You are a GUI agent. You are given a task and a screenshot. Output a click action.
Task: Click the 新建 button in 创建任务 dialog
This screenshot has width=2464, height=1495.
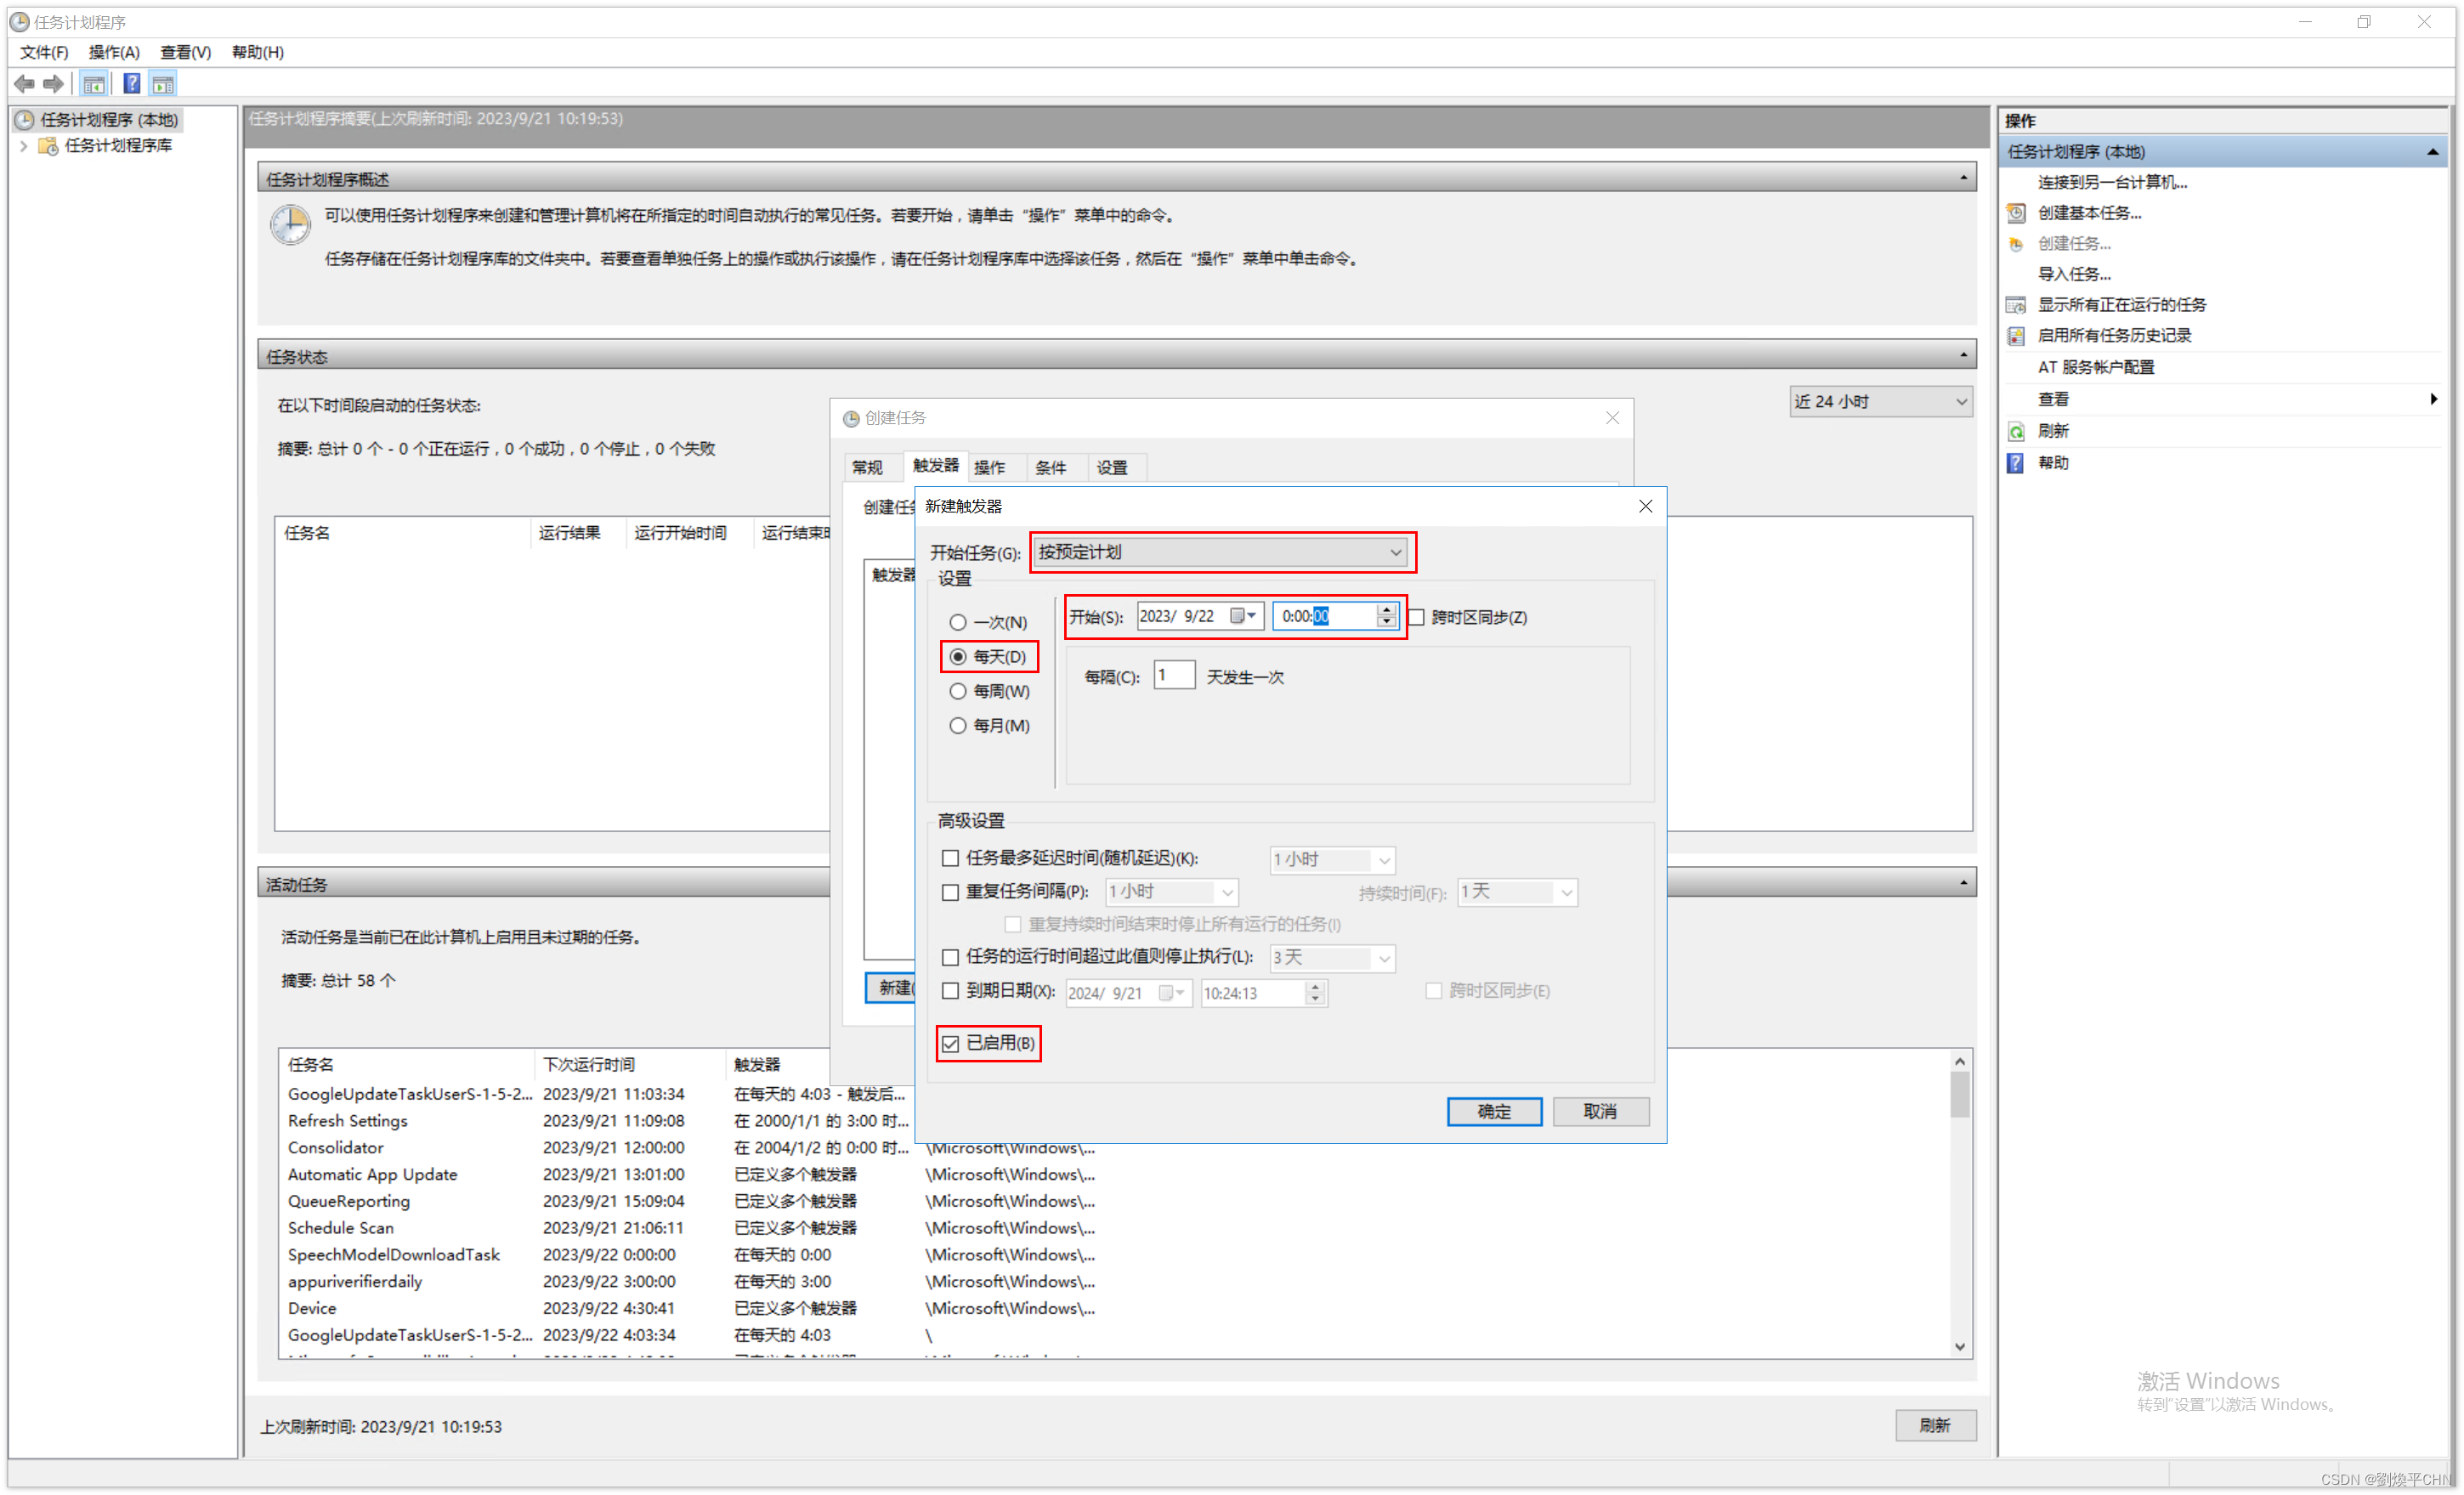(x=891, y=989)
